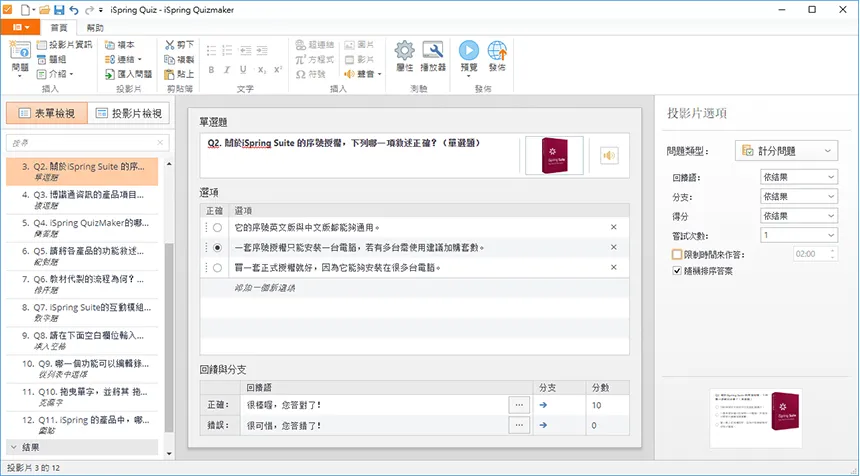Click the 複本 duplicate slide icon
This screenshot has height=476, width=860.
120,45
